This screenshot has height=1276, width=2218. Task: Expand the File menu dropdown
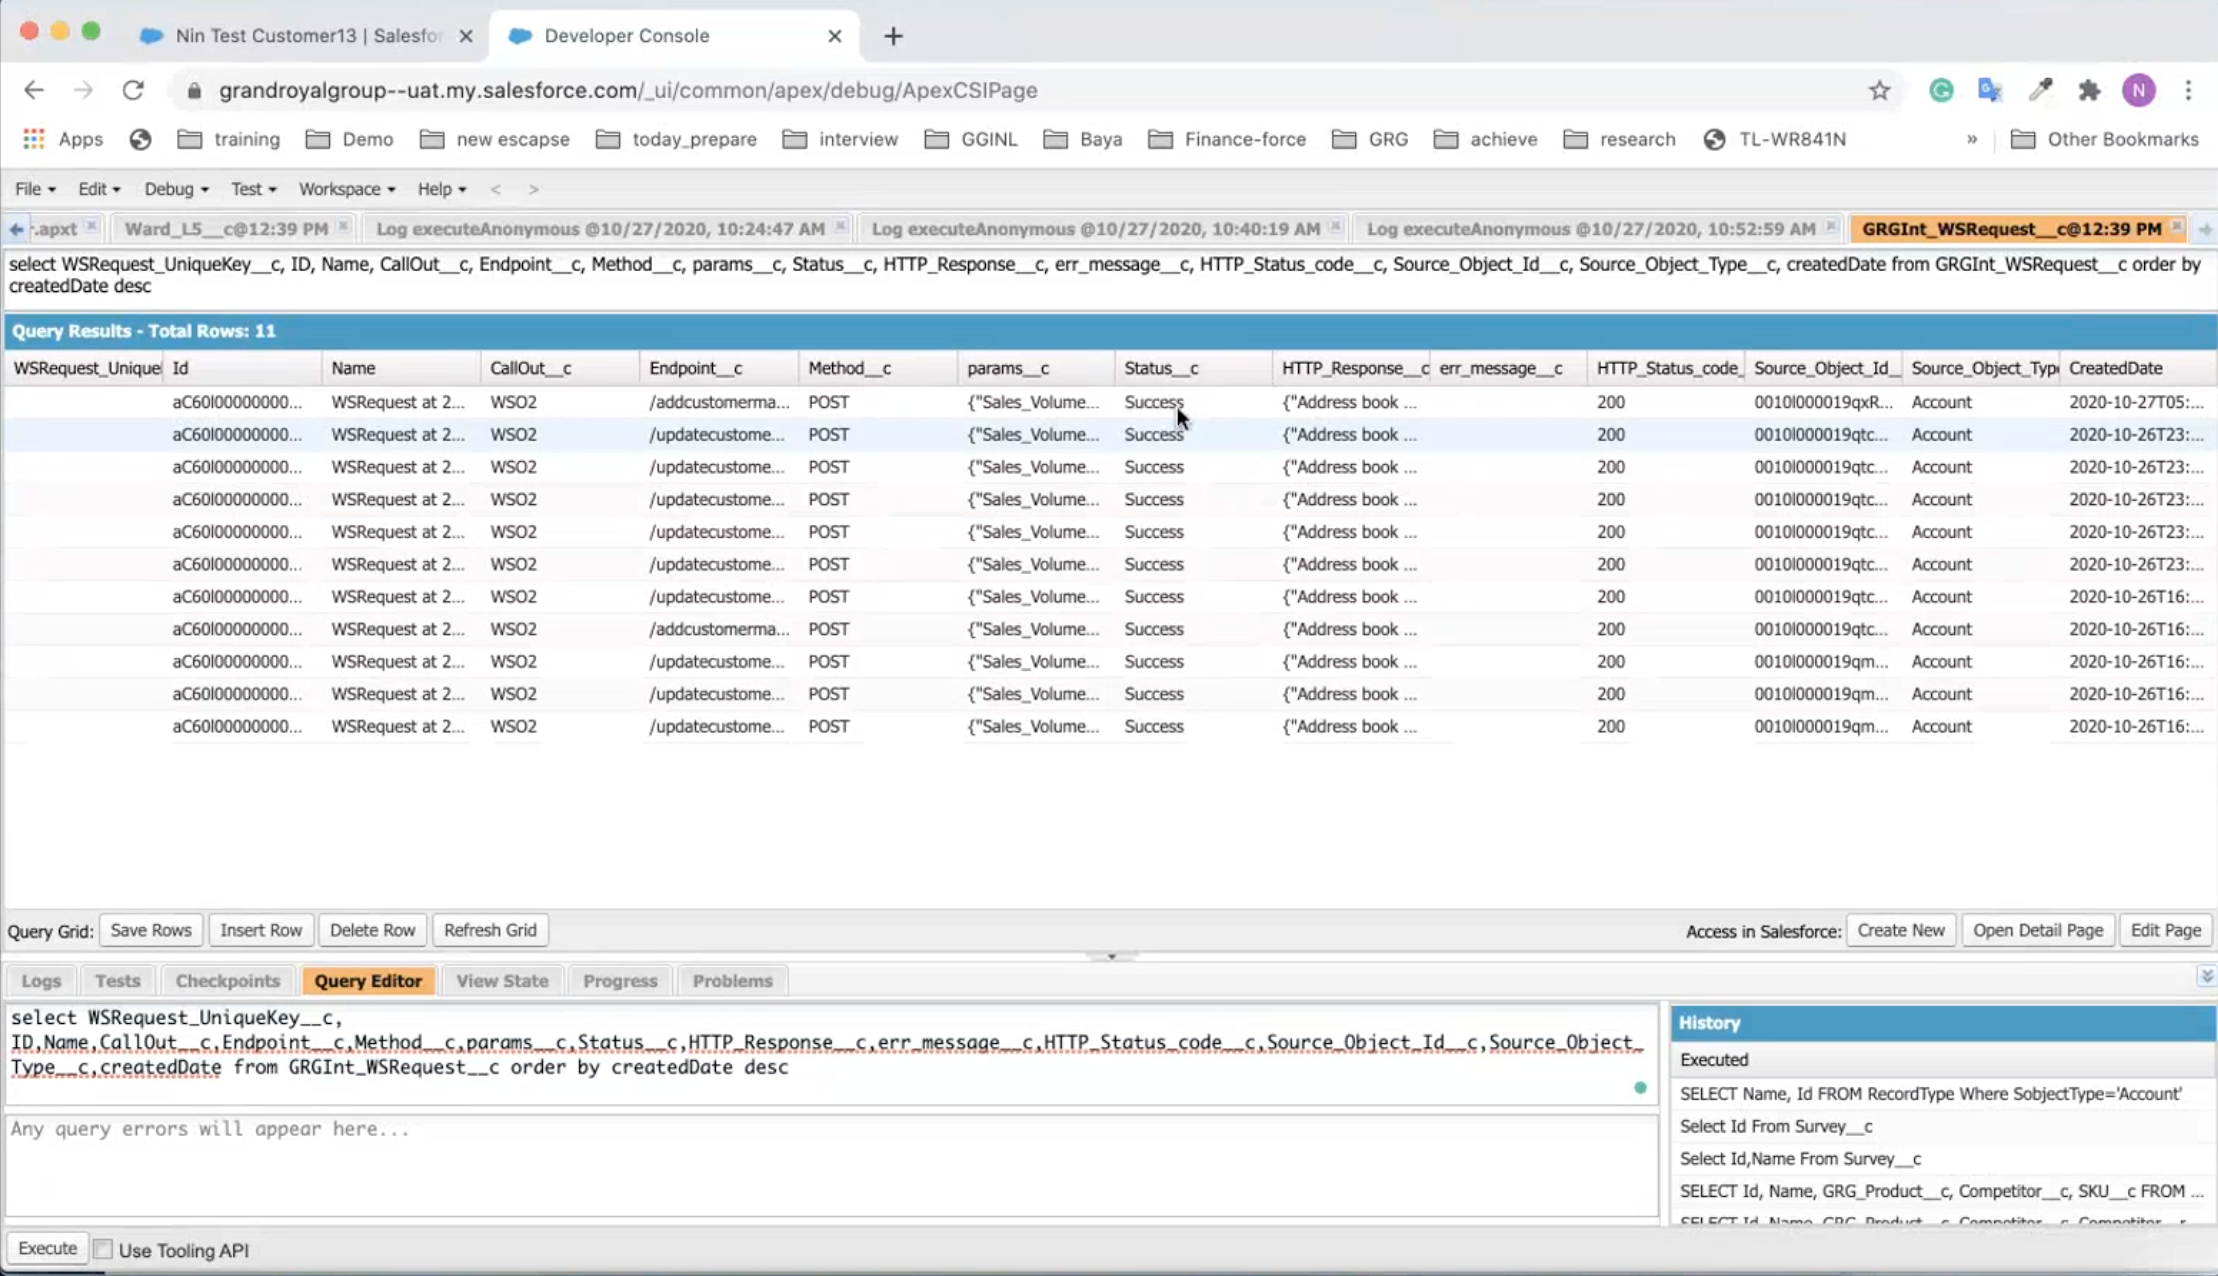click(x=35, y=189)
